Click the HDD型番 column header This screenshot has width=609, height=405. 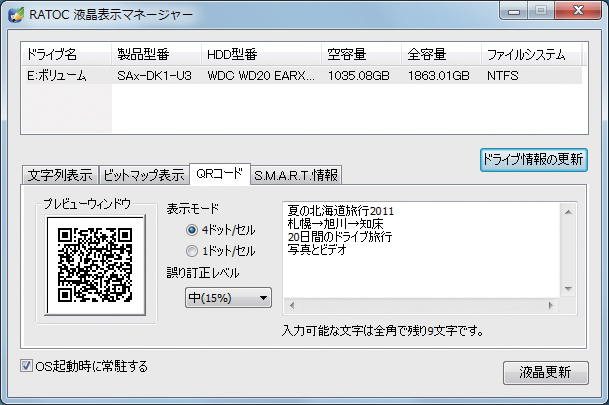pos(262,54)
